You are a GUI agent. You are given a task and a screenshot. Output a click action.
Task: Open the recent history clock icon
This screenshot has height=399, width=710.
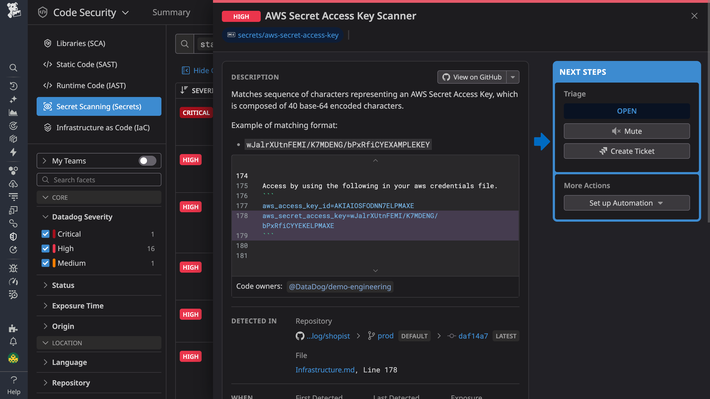click(13, 86)
